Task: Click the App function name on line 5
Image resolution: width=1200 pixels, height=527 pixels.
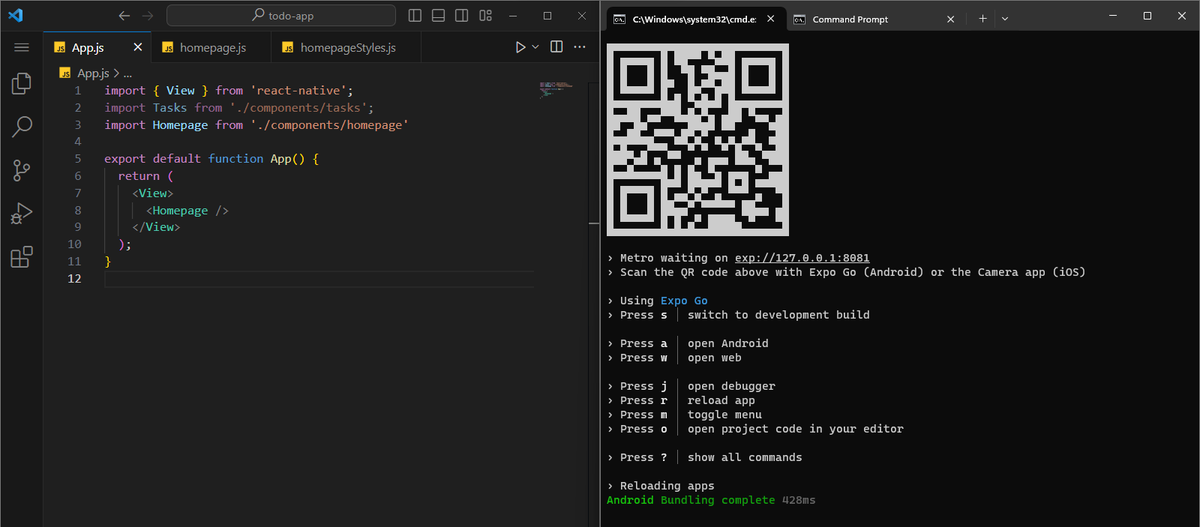Action: [281, 158]
